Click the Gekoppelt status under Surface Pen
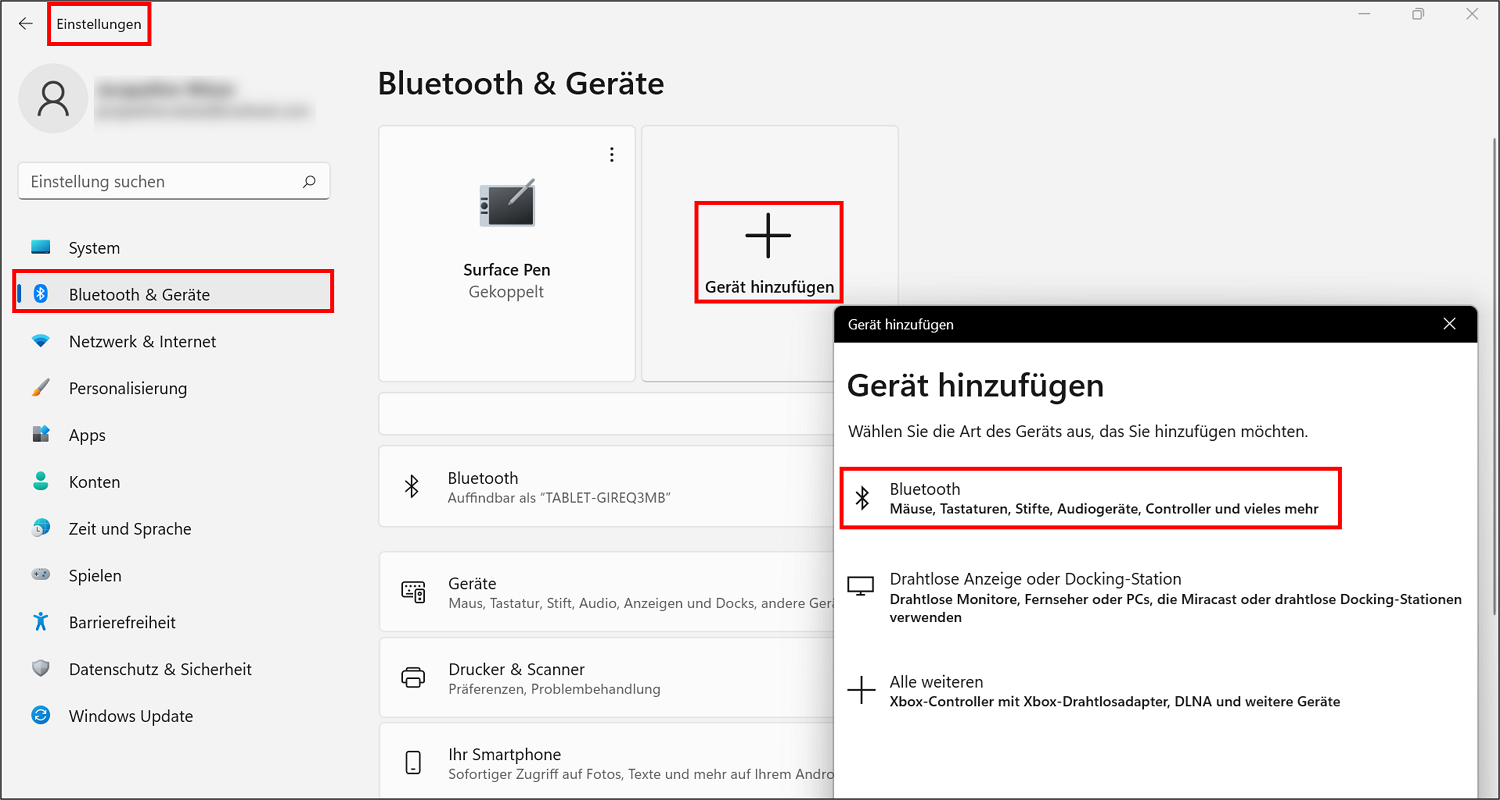This screenshot has width=1500, height=800. click(x=506, y=292)
